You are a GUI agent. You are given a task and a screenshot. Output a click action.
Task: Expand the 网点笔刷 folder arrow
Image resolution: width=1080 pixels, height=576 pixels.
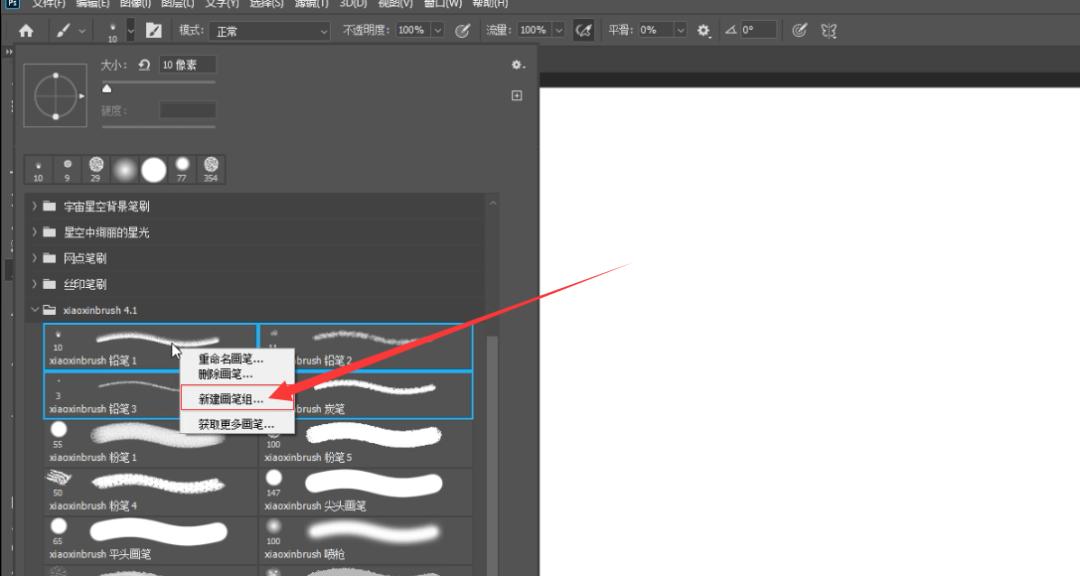click(x=34, y=258)
